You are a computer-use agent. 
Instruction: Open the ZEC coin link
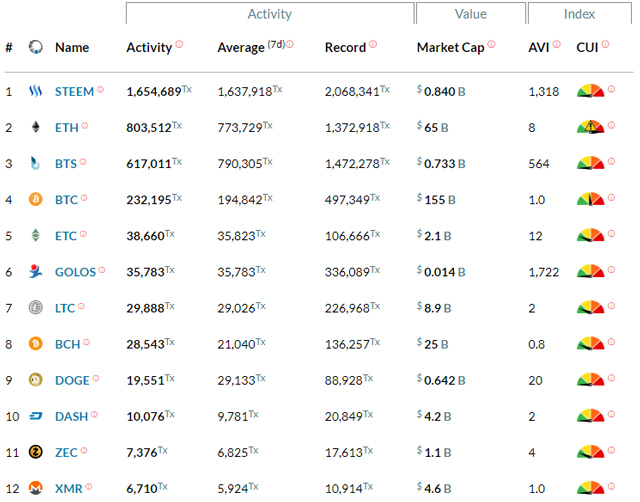66,452
